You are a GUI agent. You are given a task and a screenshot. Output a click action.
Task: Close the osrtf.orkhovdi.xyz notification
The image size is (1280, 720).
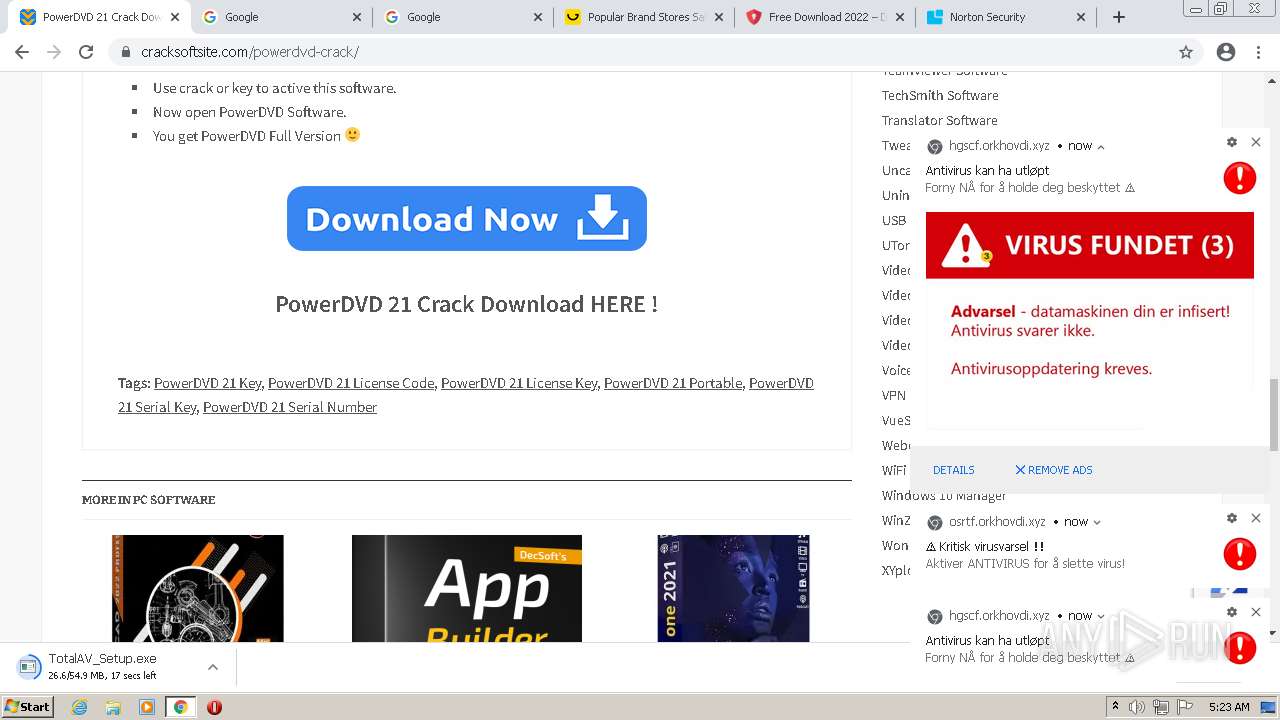pyautogui.click(x=1256, y=518)
